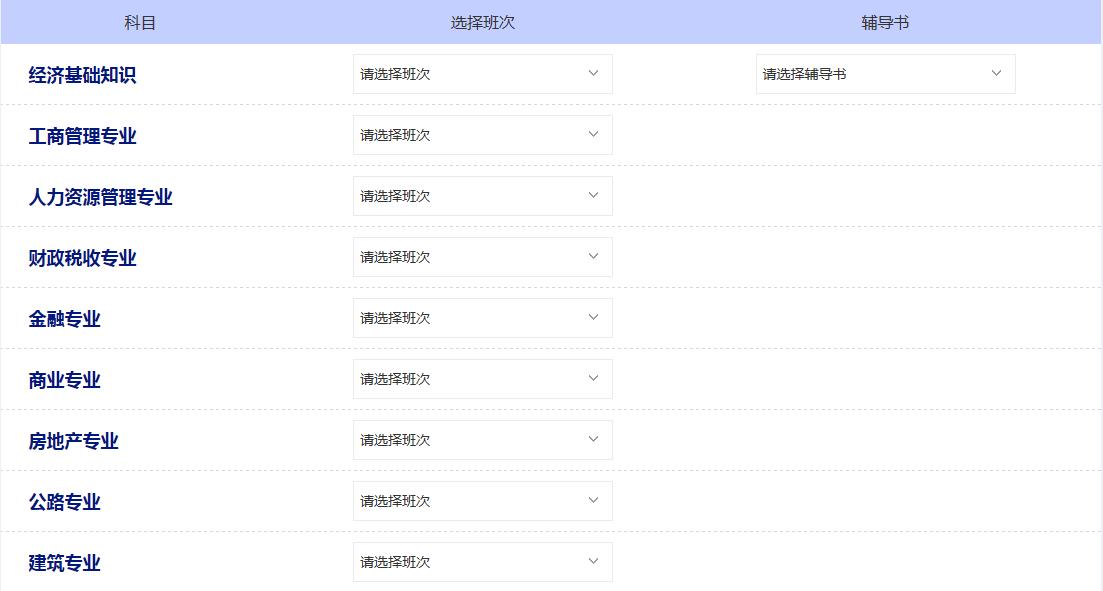
Task: Expand the 班次 dropdown for 公路专业
Action: tap(483, 500)
